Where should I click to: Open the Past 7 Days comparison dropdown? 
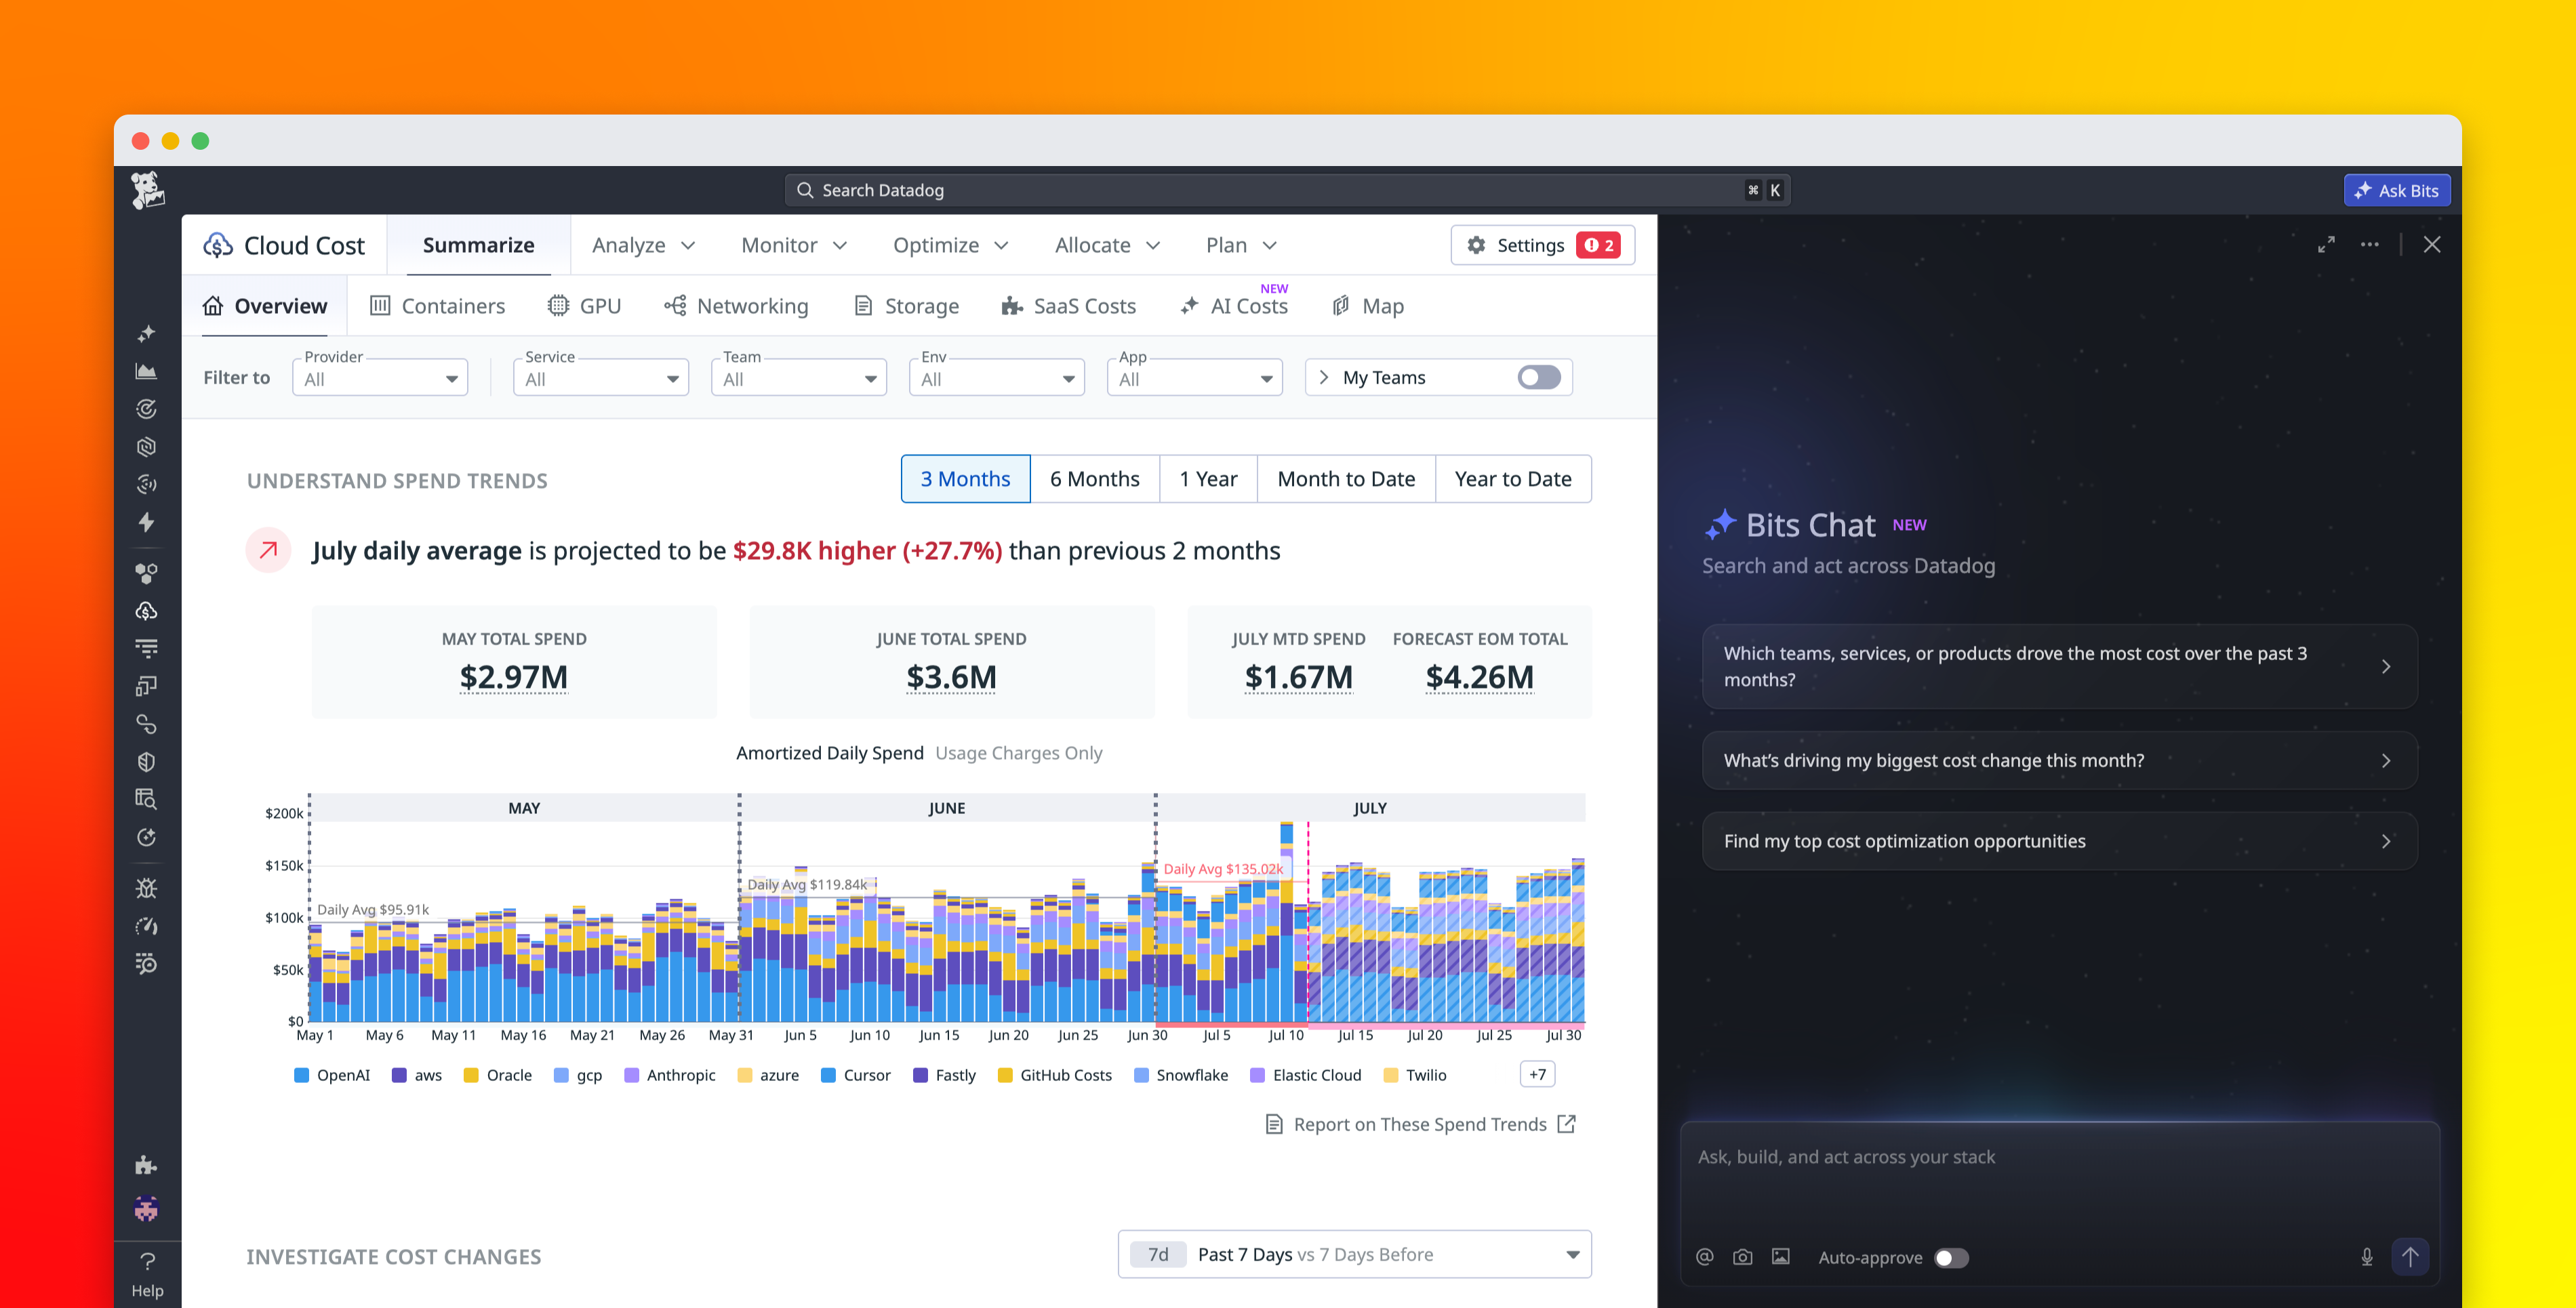(1354, 1254)
